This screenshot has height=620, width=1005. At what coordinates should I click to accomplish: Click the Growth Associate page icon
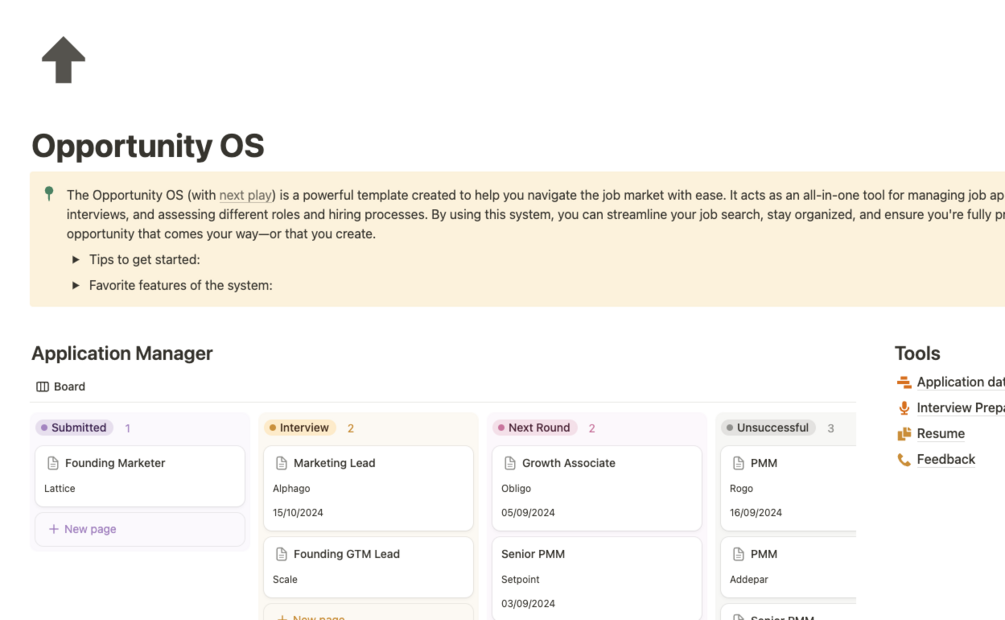point(510,463)
